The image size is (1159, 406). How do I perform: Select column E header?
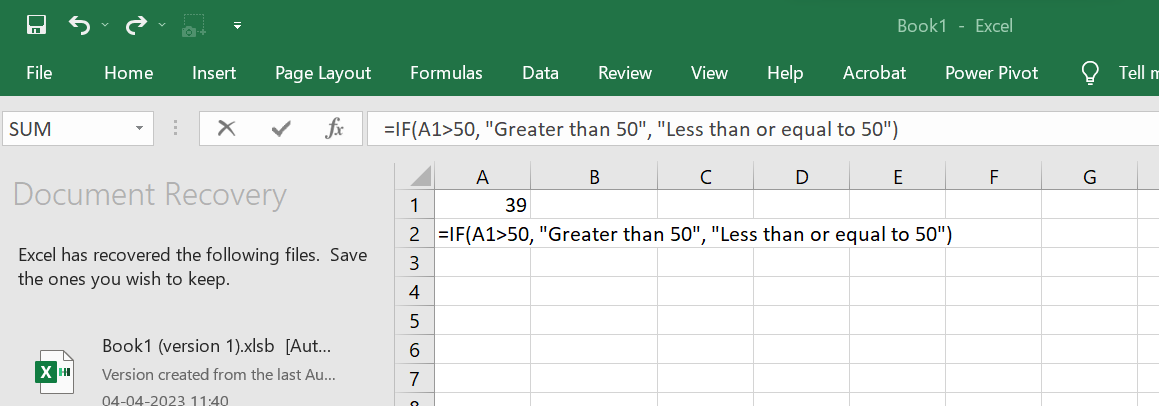point(897,177)
